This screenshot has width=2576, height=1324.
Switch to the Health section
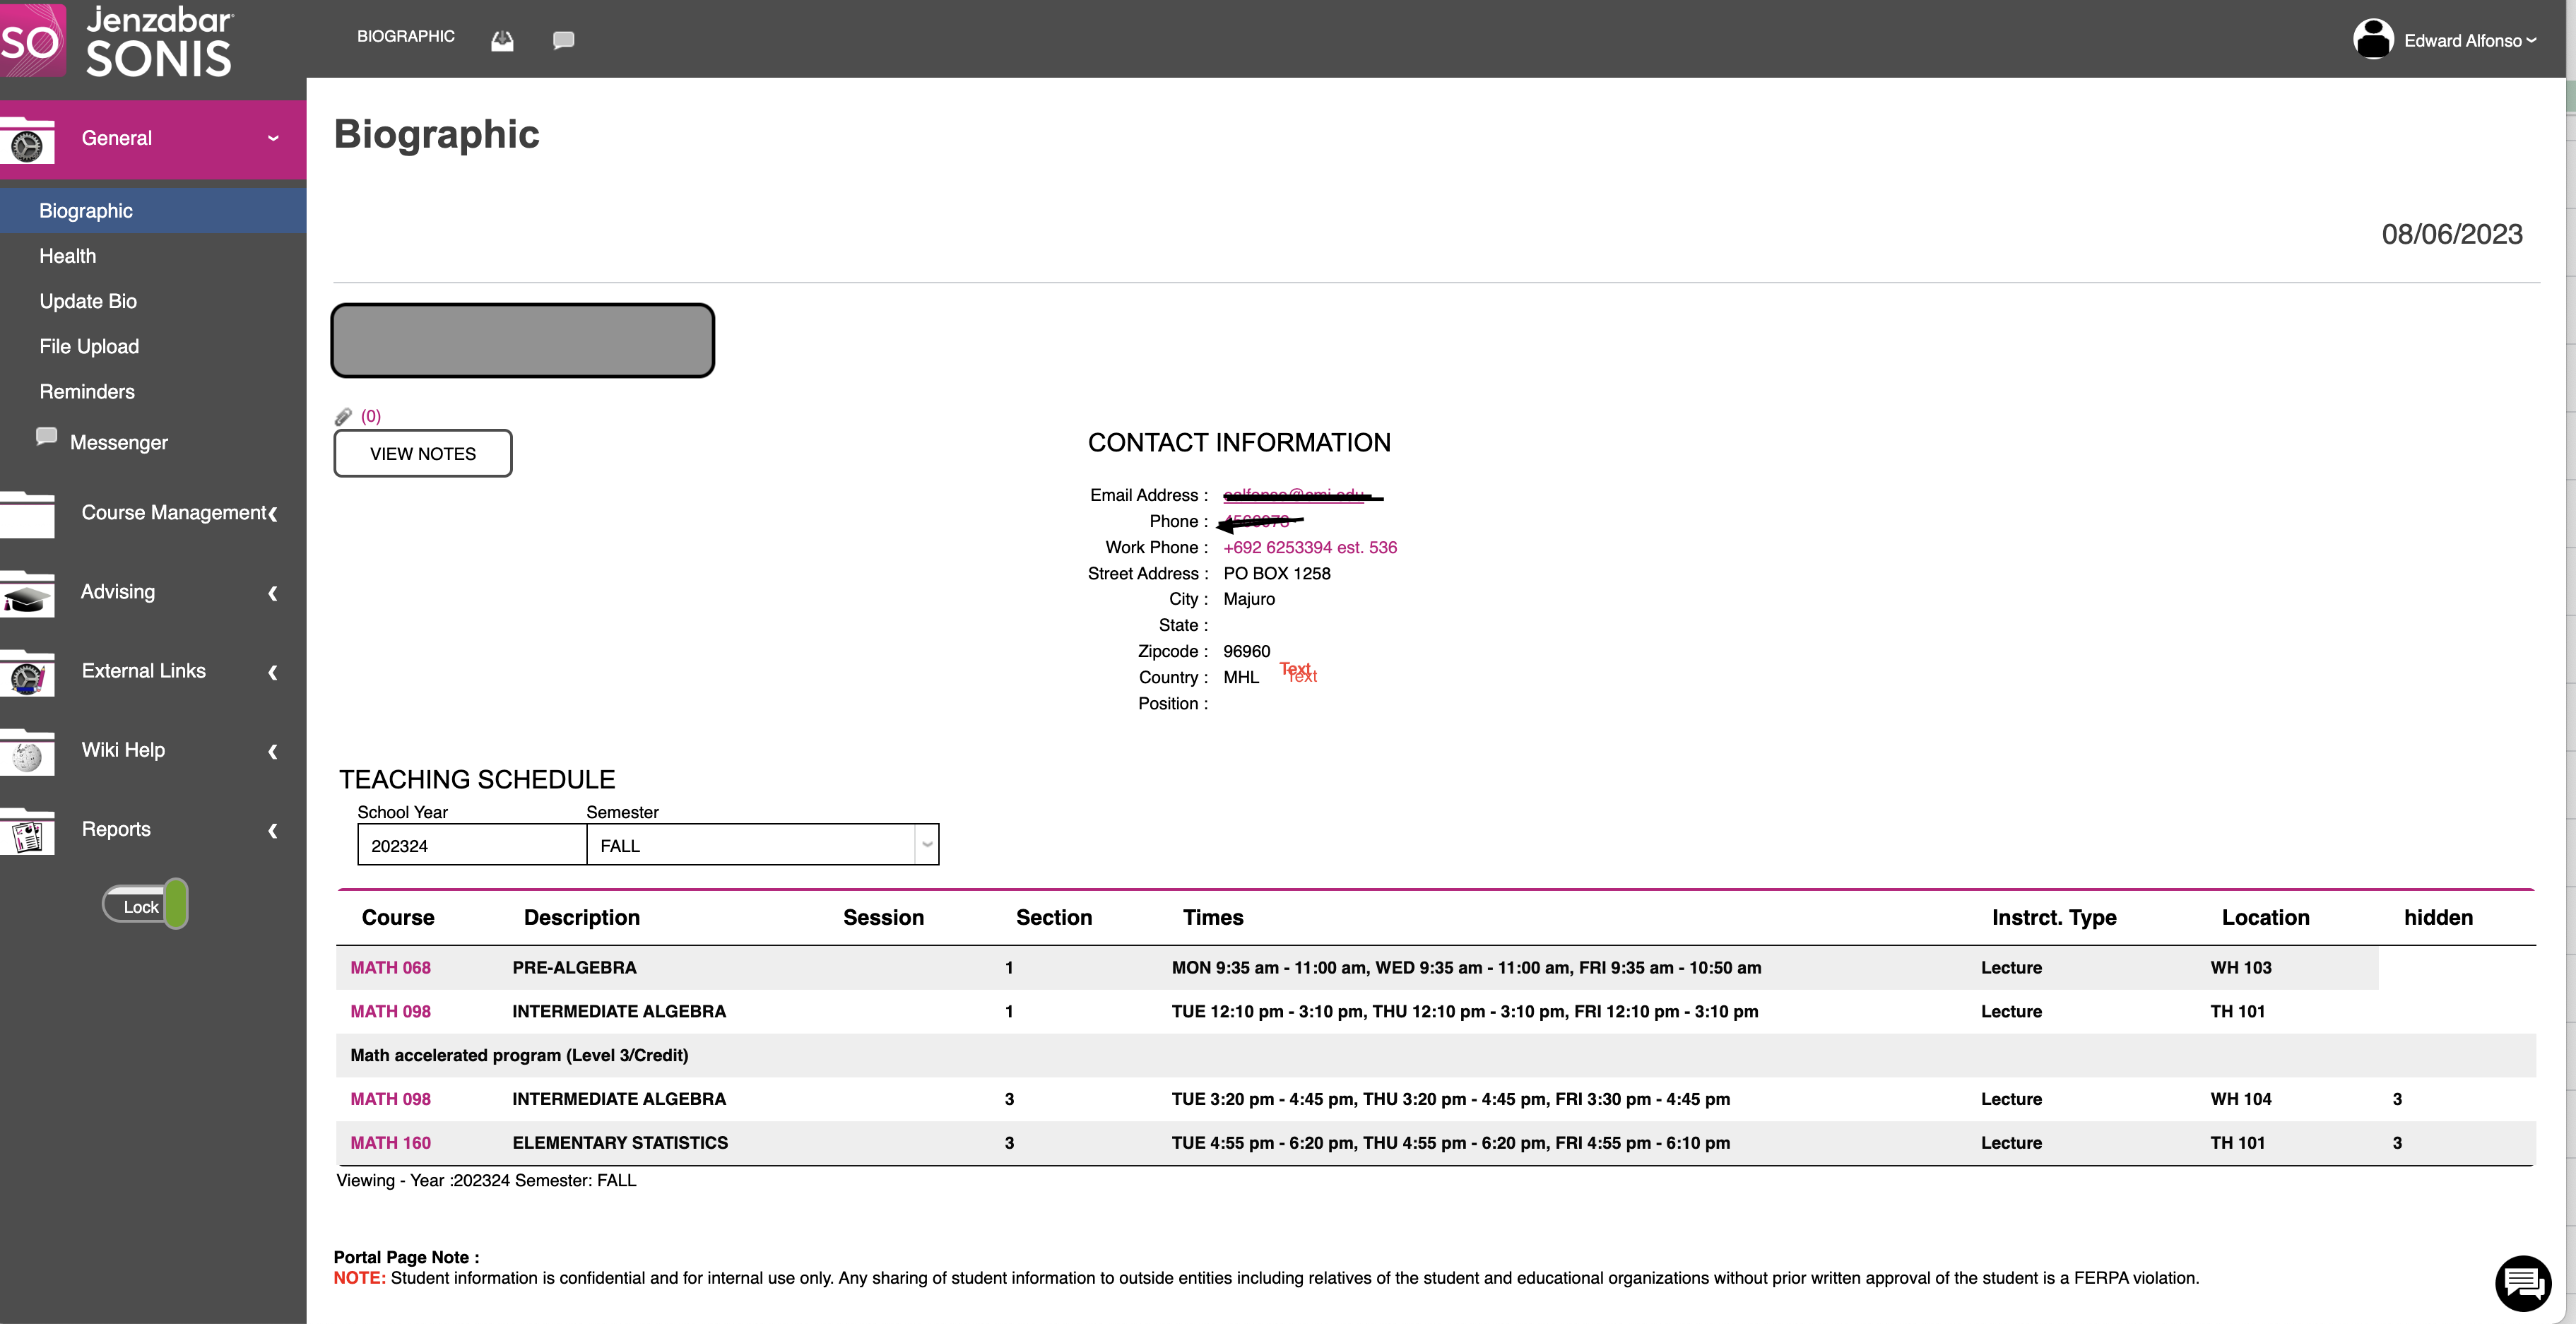click(67, 256)
